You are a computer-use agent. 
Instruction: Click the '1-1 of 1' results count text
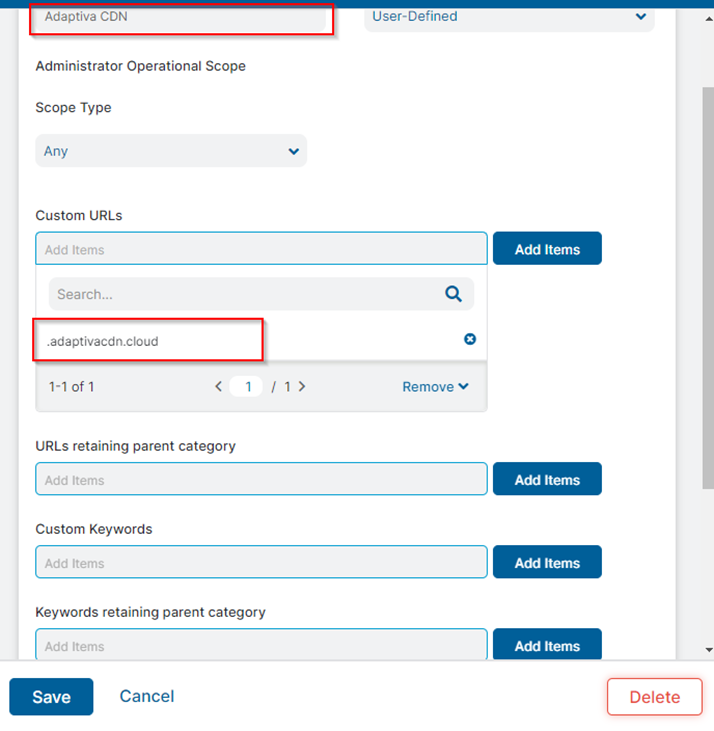[71, 386]
